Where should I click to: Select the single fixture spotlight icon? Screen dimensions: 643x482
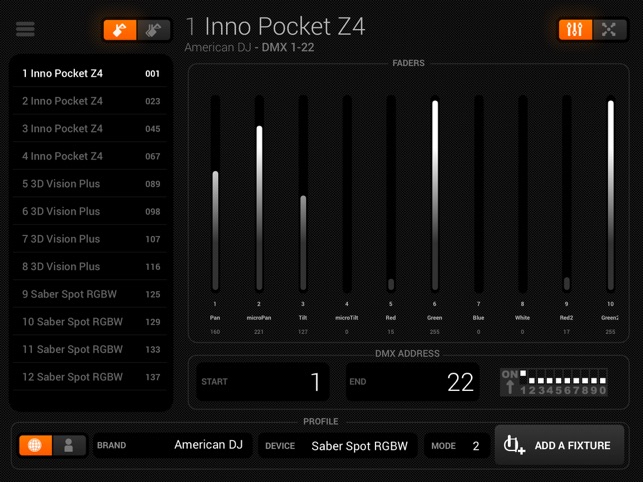(x=120, y=30)
